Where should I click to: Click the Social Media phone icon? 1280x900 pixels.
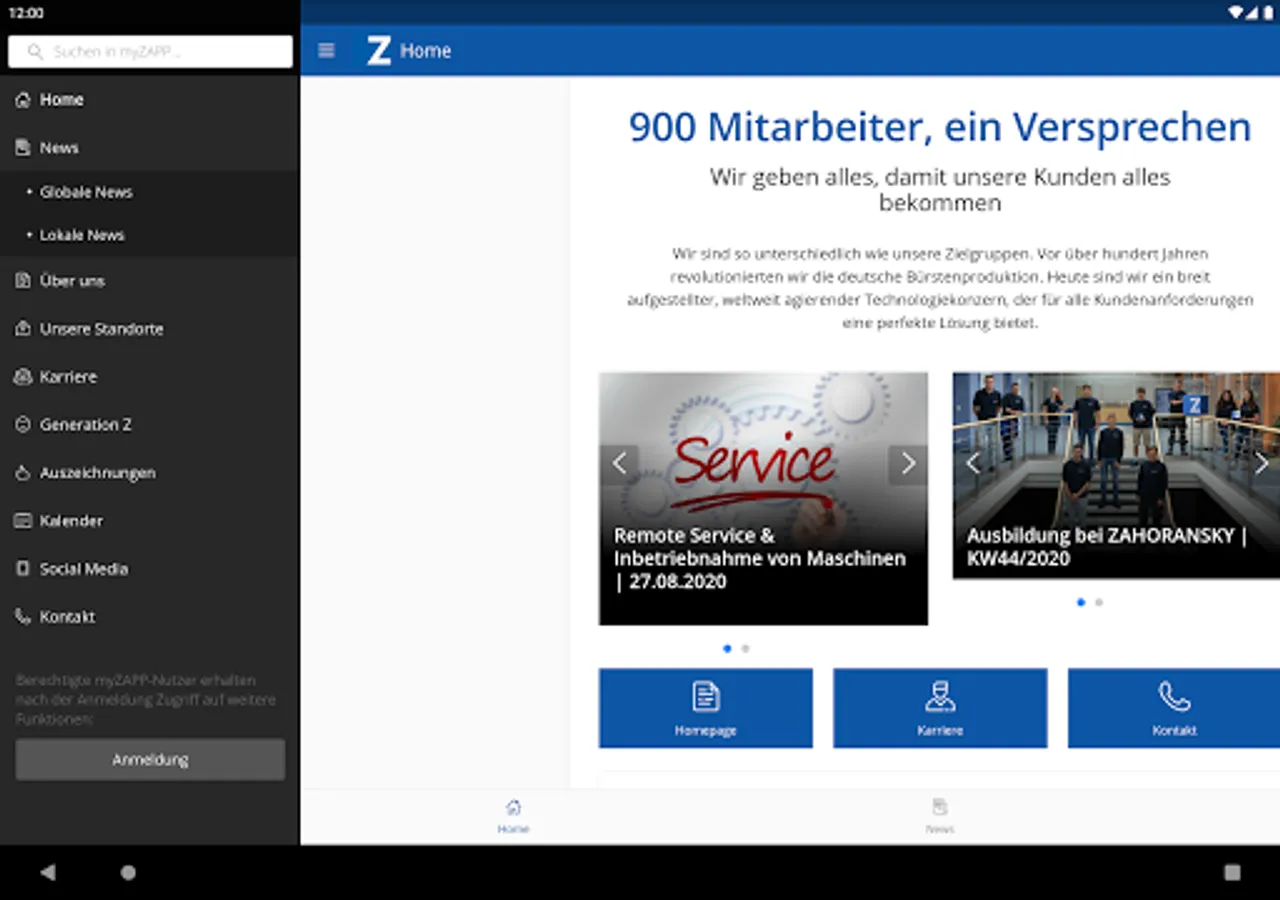coord(23,569)
